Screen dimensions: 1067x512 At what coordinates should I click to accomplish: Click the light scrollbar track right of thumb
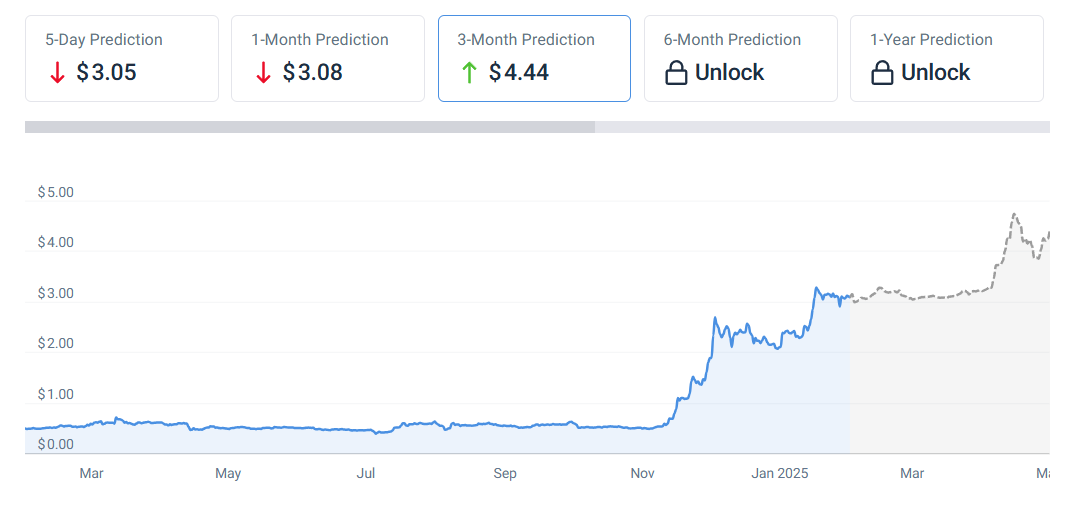click(x=821, y=127)
